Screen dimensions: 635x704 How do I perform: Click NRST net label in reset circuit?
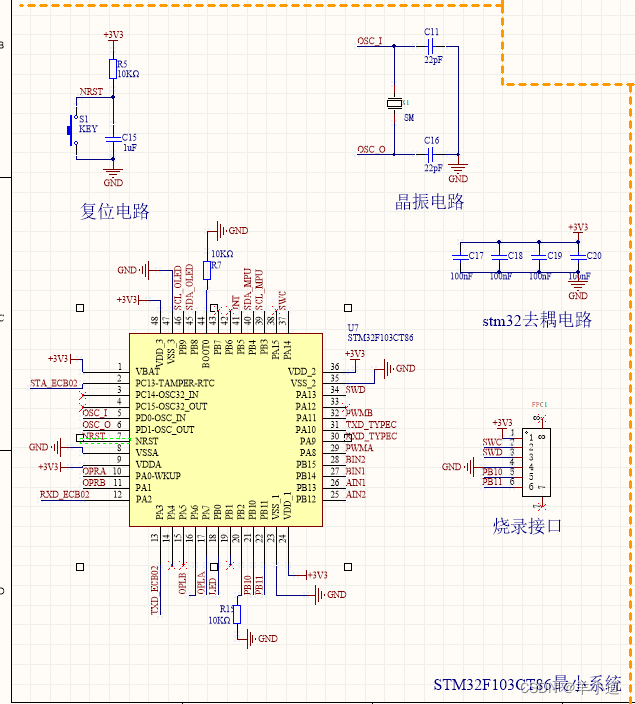pyautogui.click(x=91, y=92)
